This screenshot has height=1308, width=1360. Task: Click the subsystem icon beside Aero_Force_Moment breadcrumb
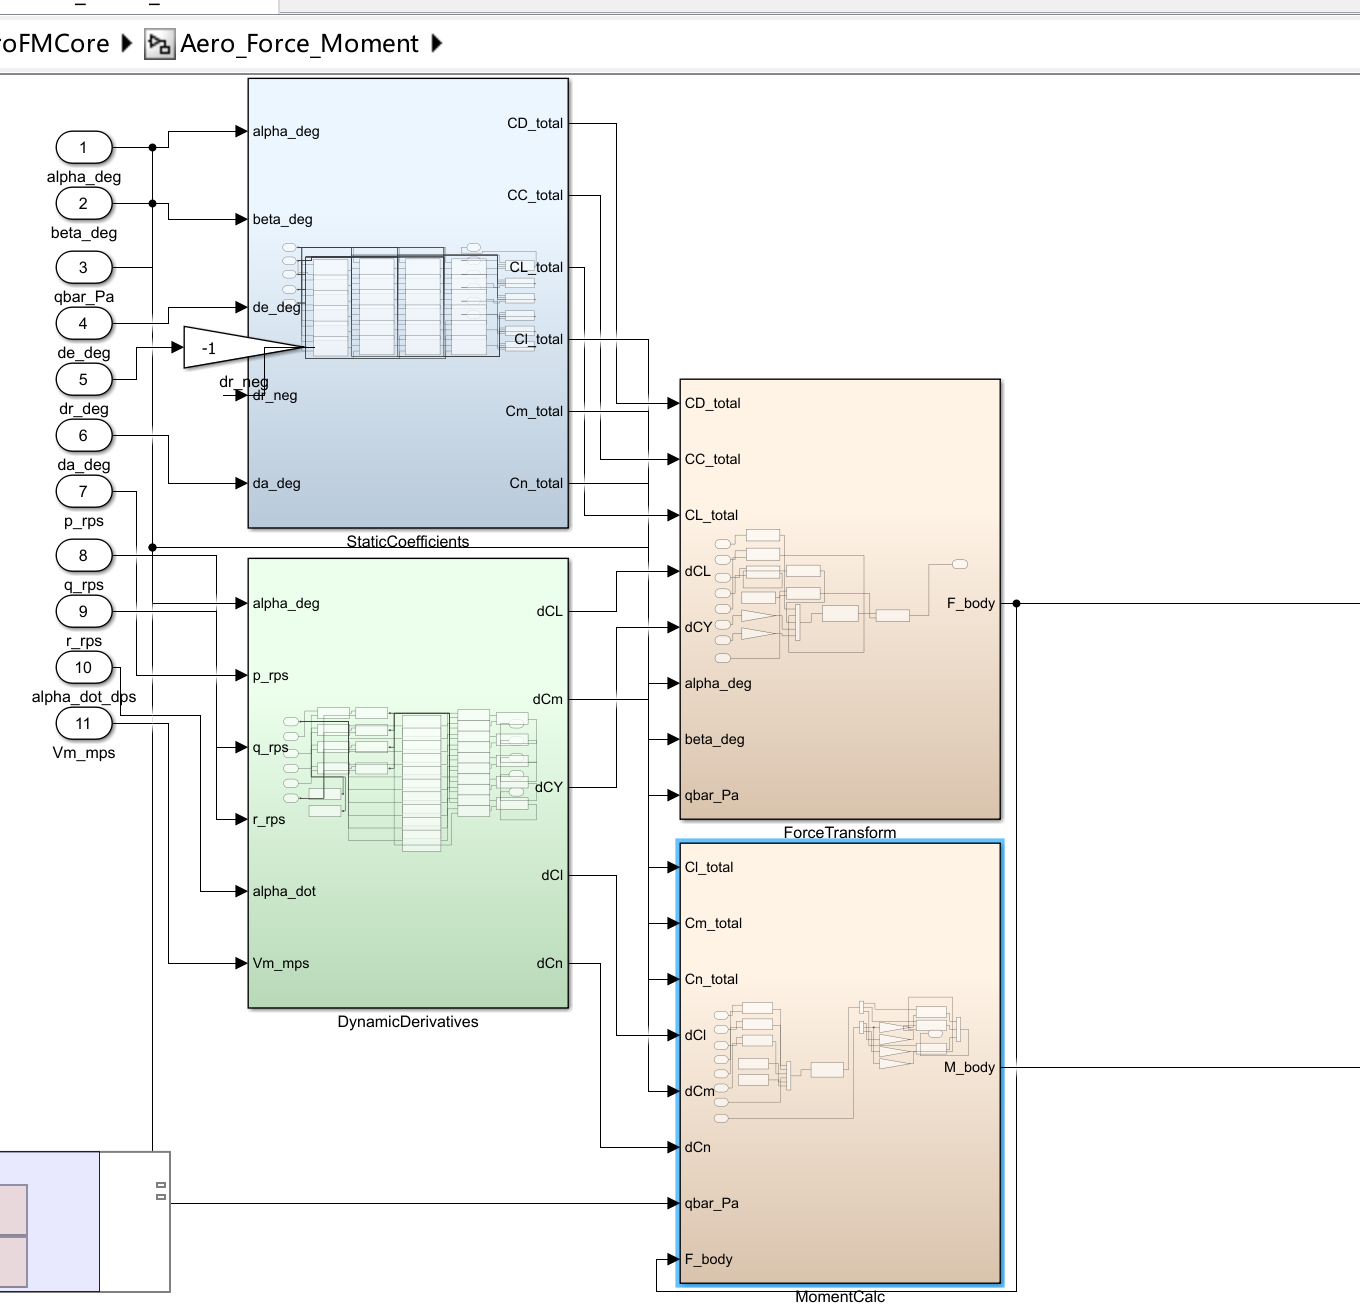pos(159,45)
